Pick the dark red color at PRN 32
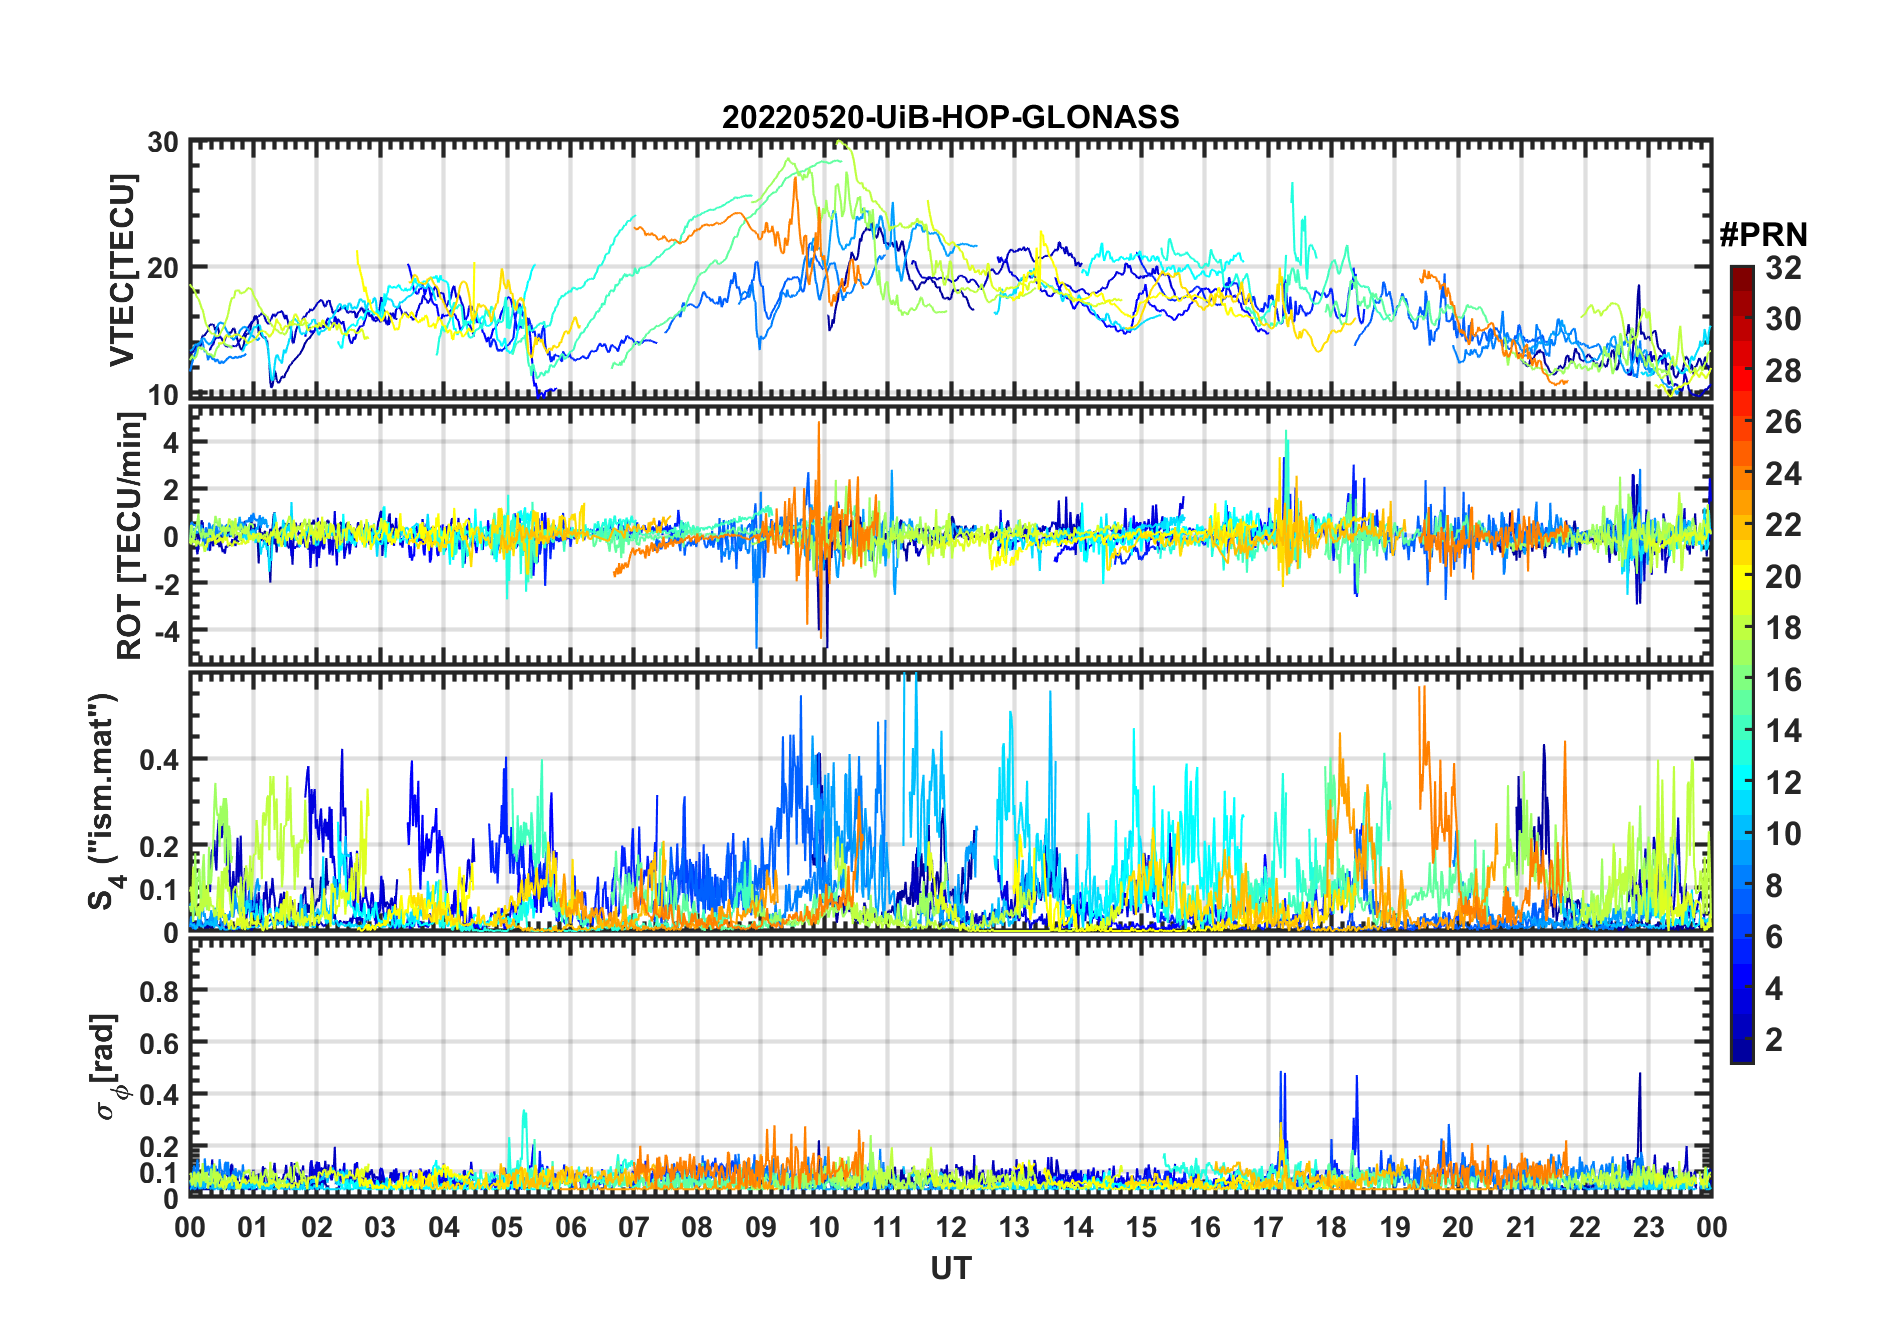1902x1330 pixels. (x=1742, y=269)
